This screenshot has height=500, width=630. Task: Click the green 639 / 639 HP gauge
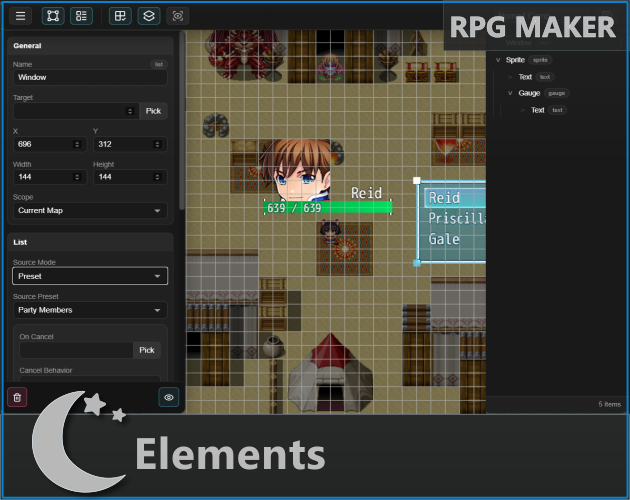coord(327,208)
